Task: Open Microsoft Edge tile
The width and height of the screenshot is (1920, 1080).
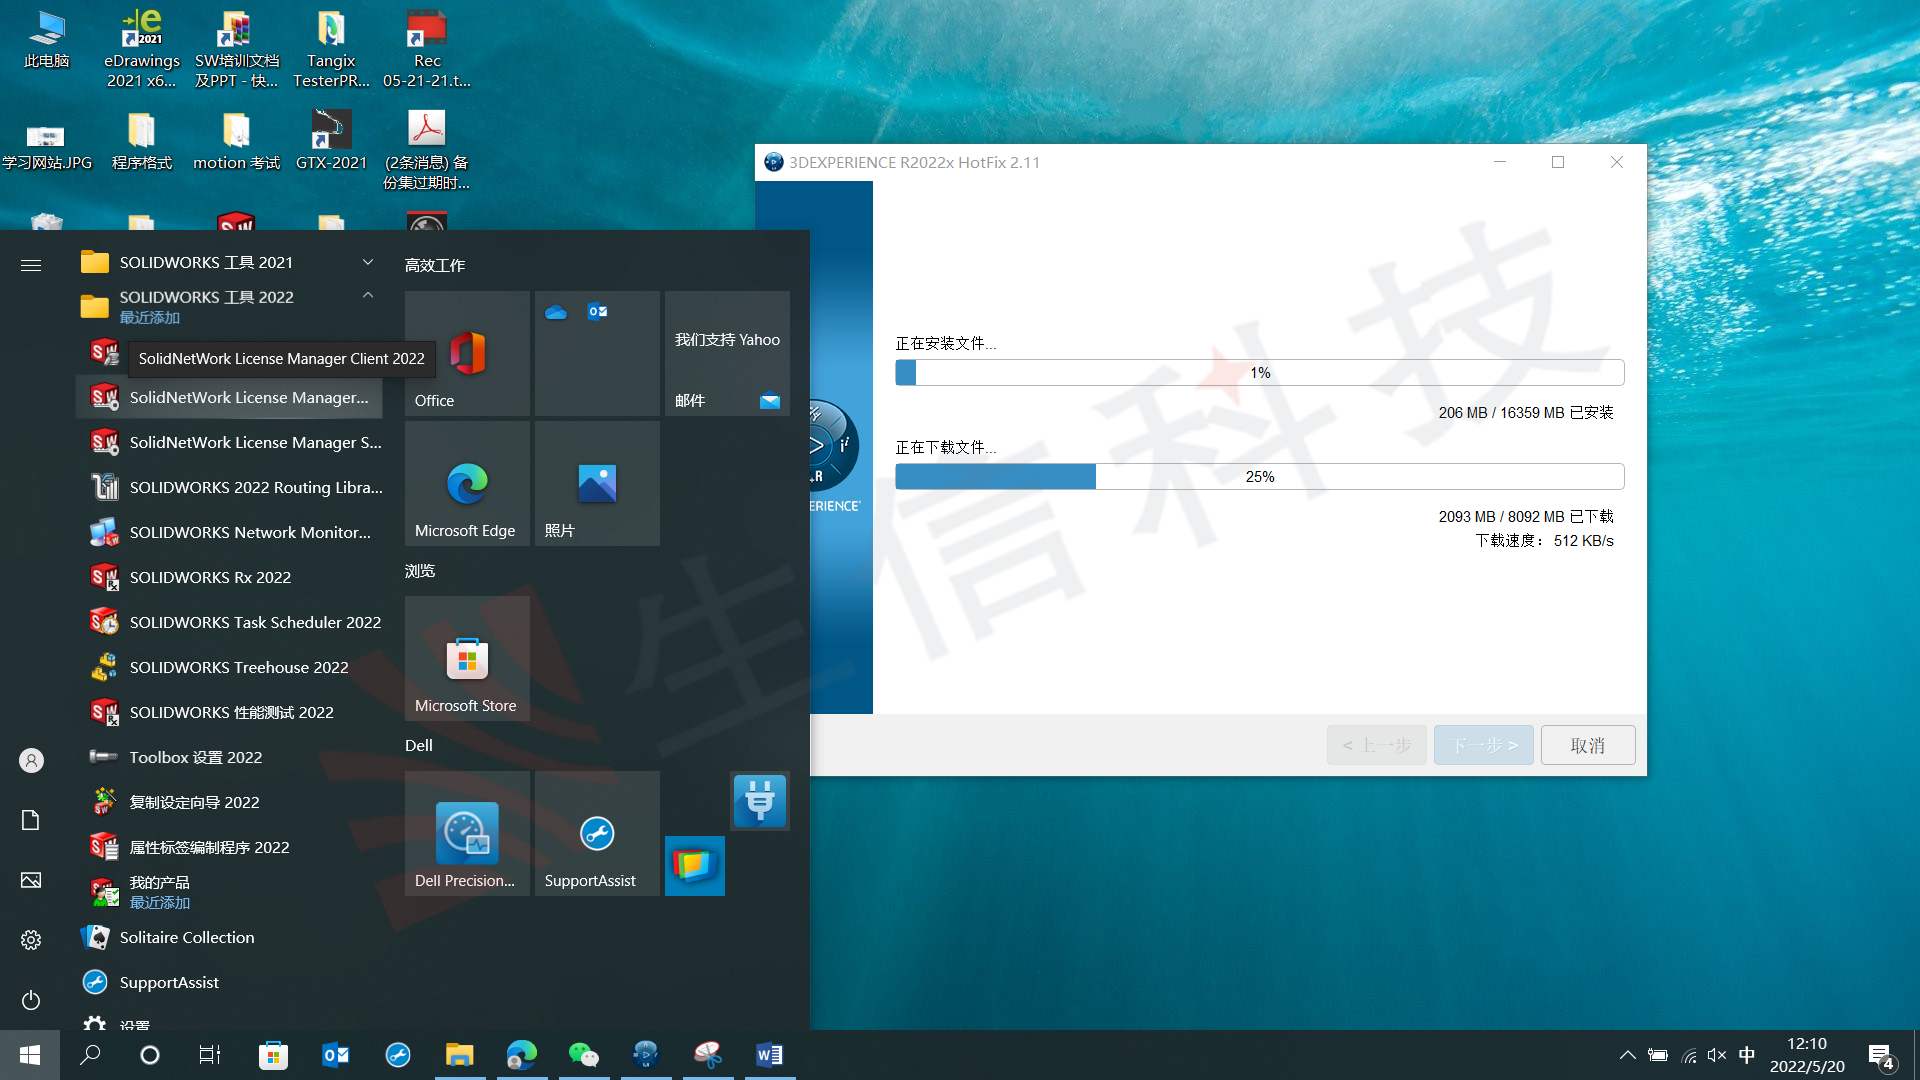Action: point(467,483)
